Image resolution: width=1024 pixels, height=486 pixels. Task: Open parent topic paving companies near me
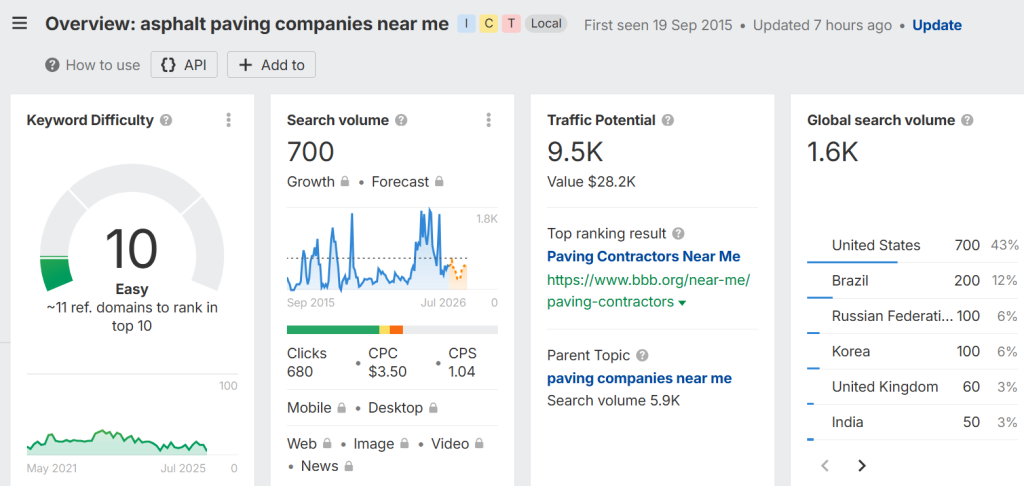pyautogui.click(x=639, y=378)
